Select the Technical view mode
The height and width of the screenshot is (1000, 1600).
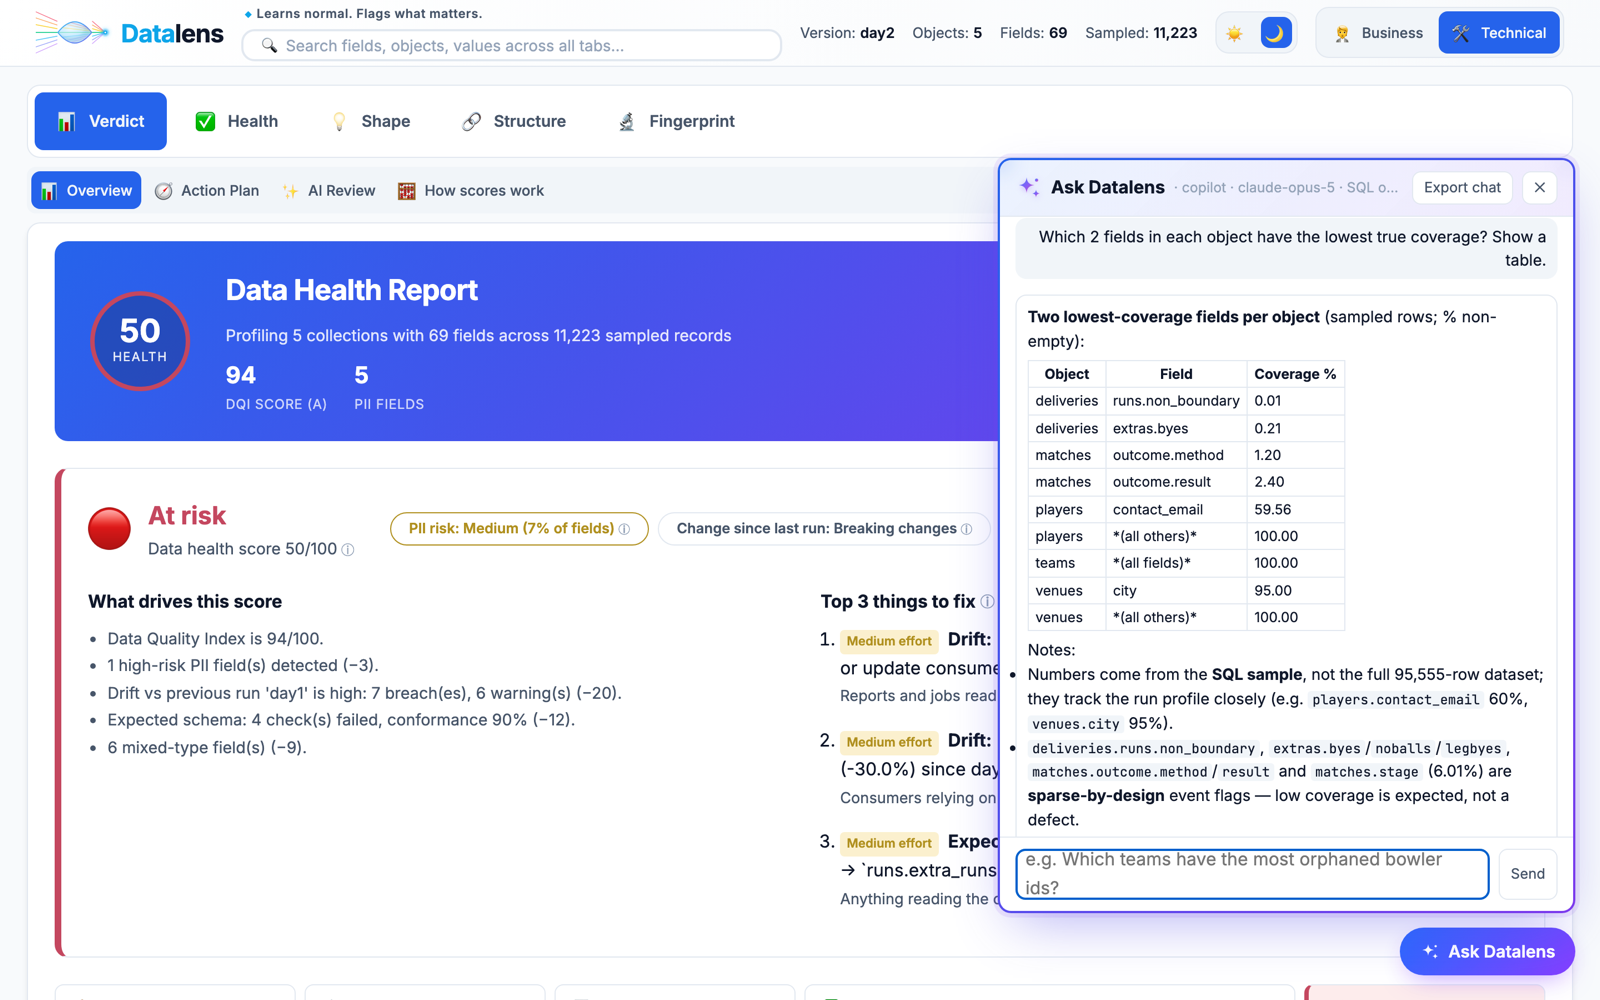pyautogui.click(x=1499, y=33)
